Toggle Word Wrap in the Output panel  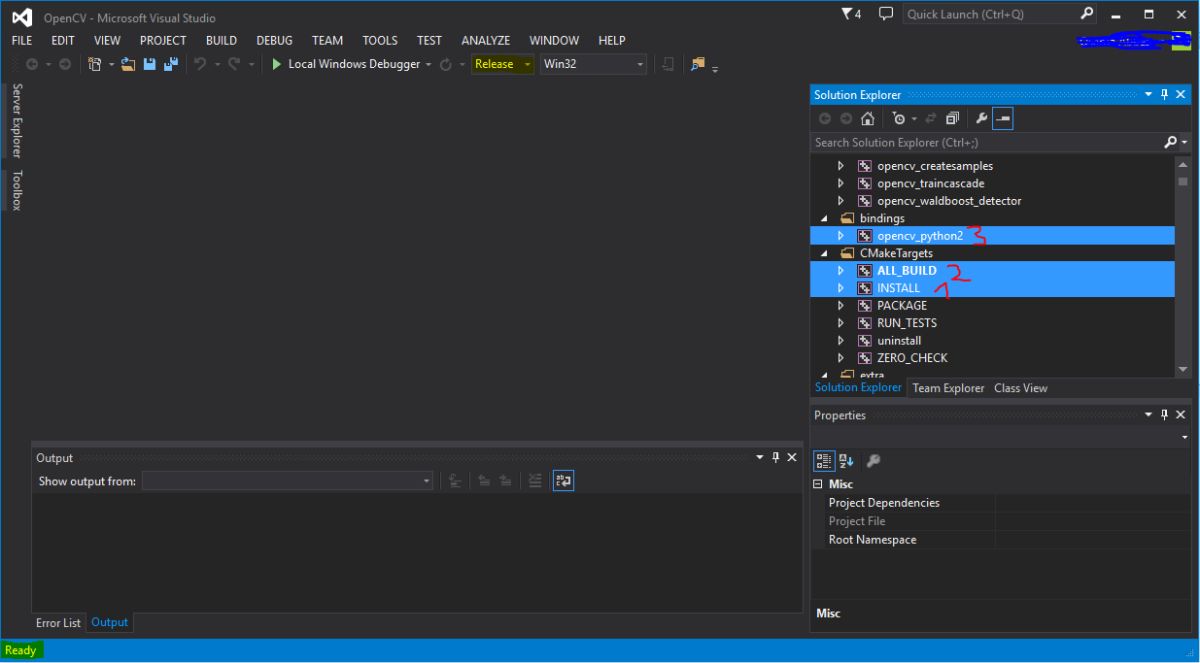(x=563, y=481)
